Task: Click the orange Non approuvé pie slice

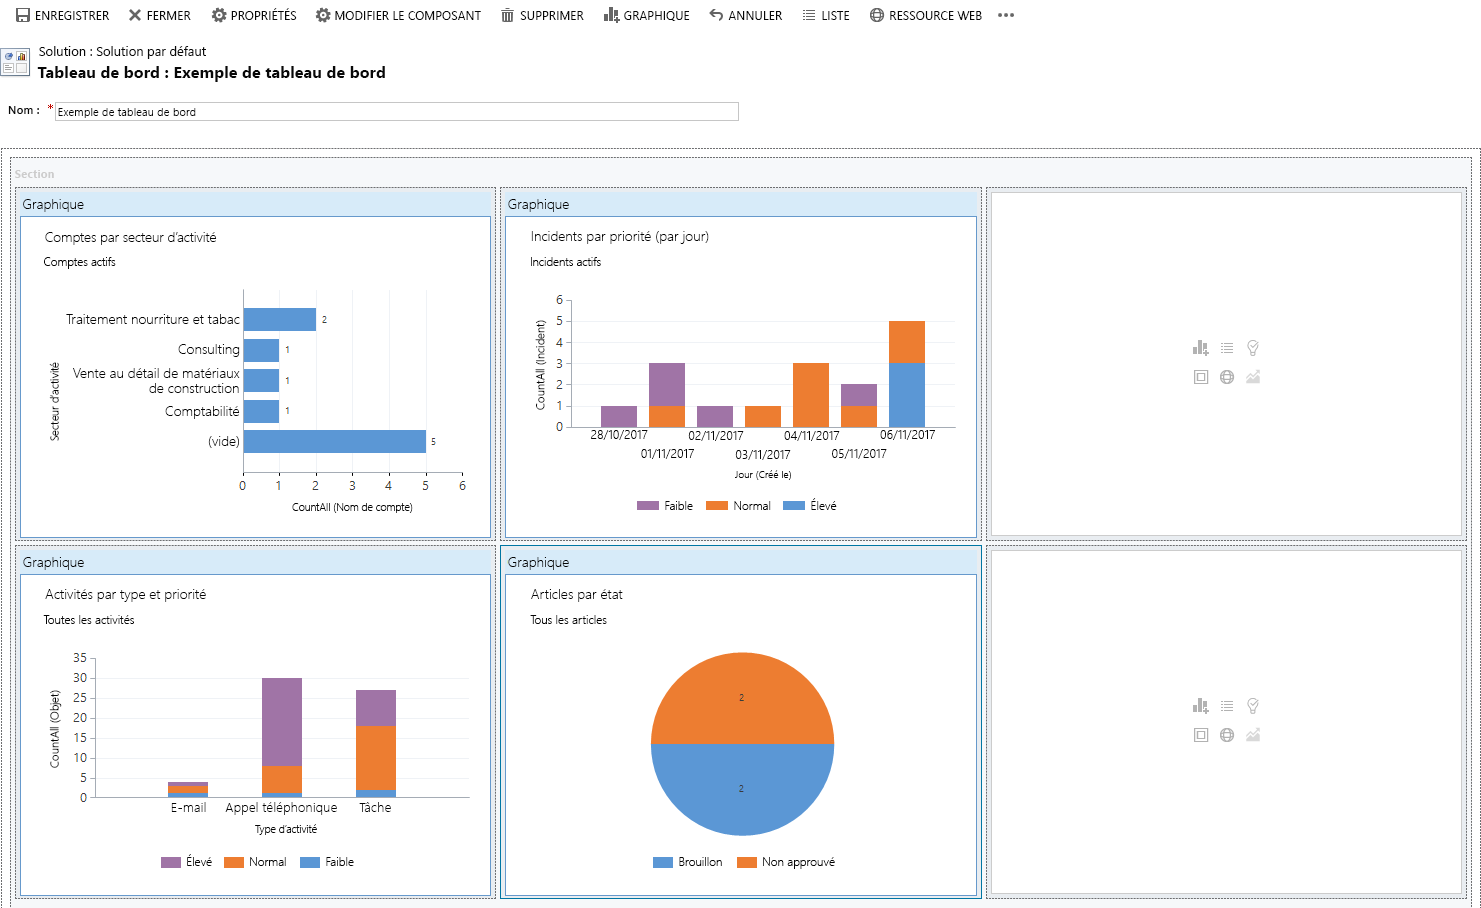Action: pyautogui.click(x=742, y=698)
